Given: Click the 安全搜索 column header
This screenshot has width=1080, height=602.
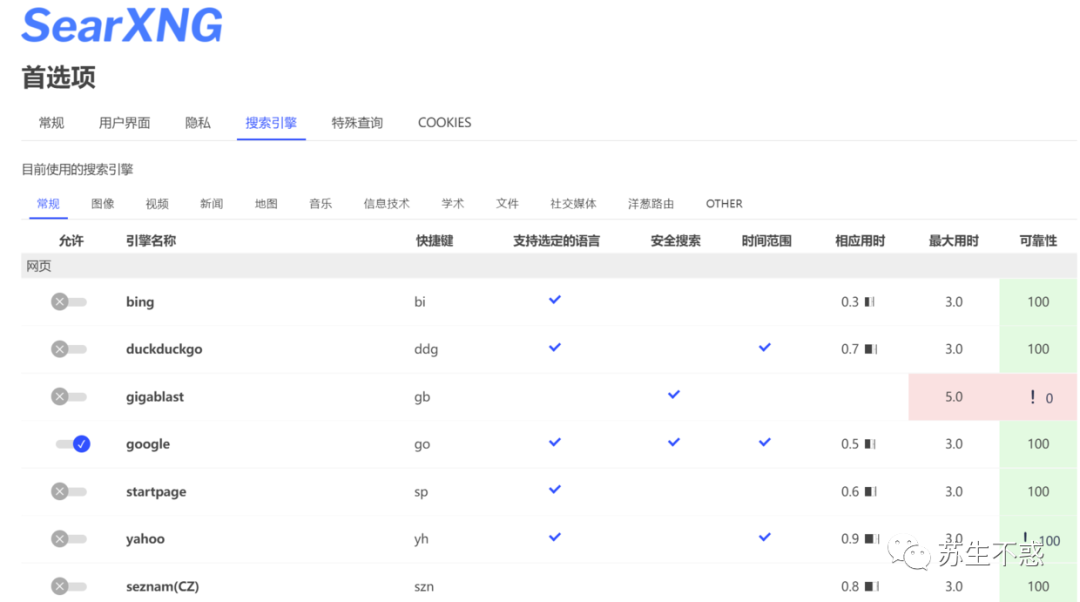Looking at the screenshot, I should 675,241.
